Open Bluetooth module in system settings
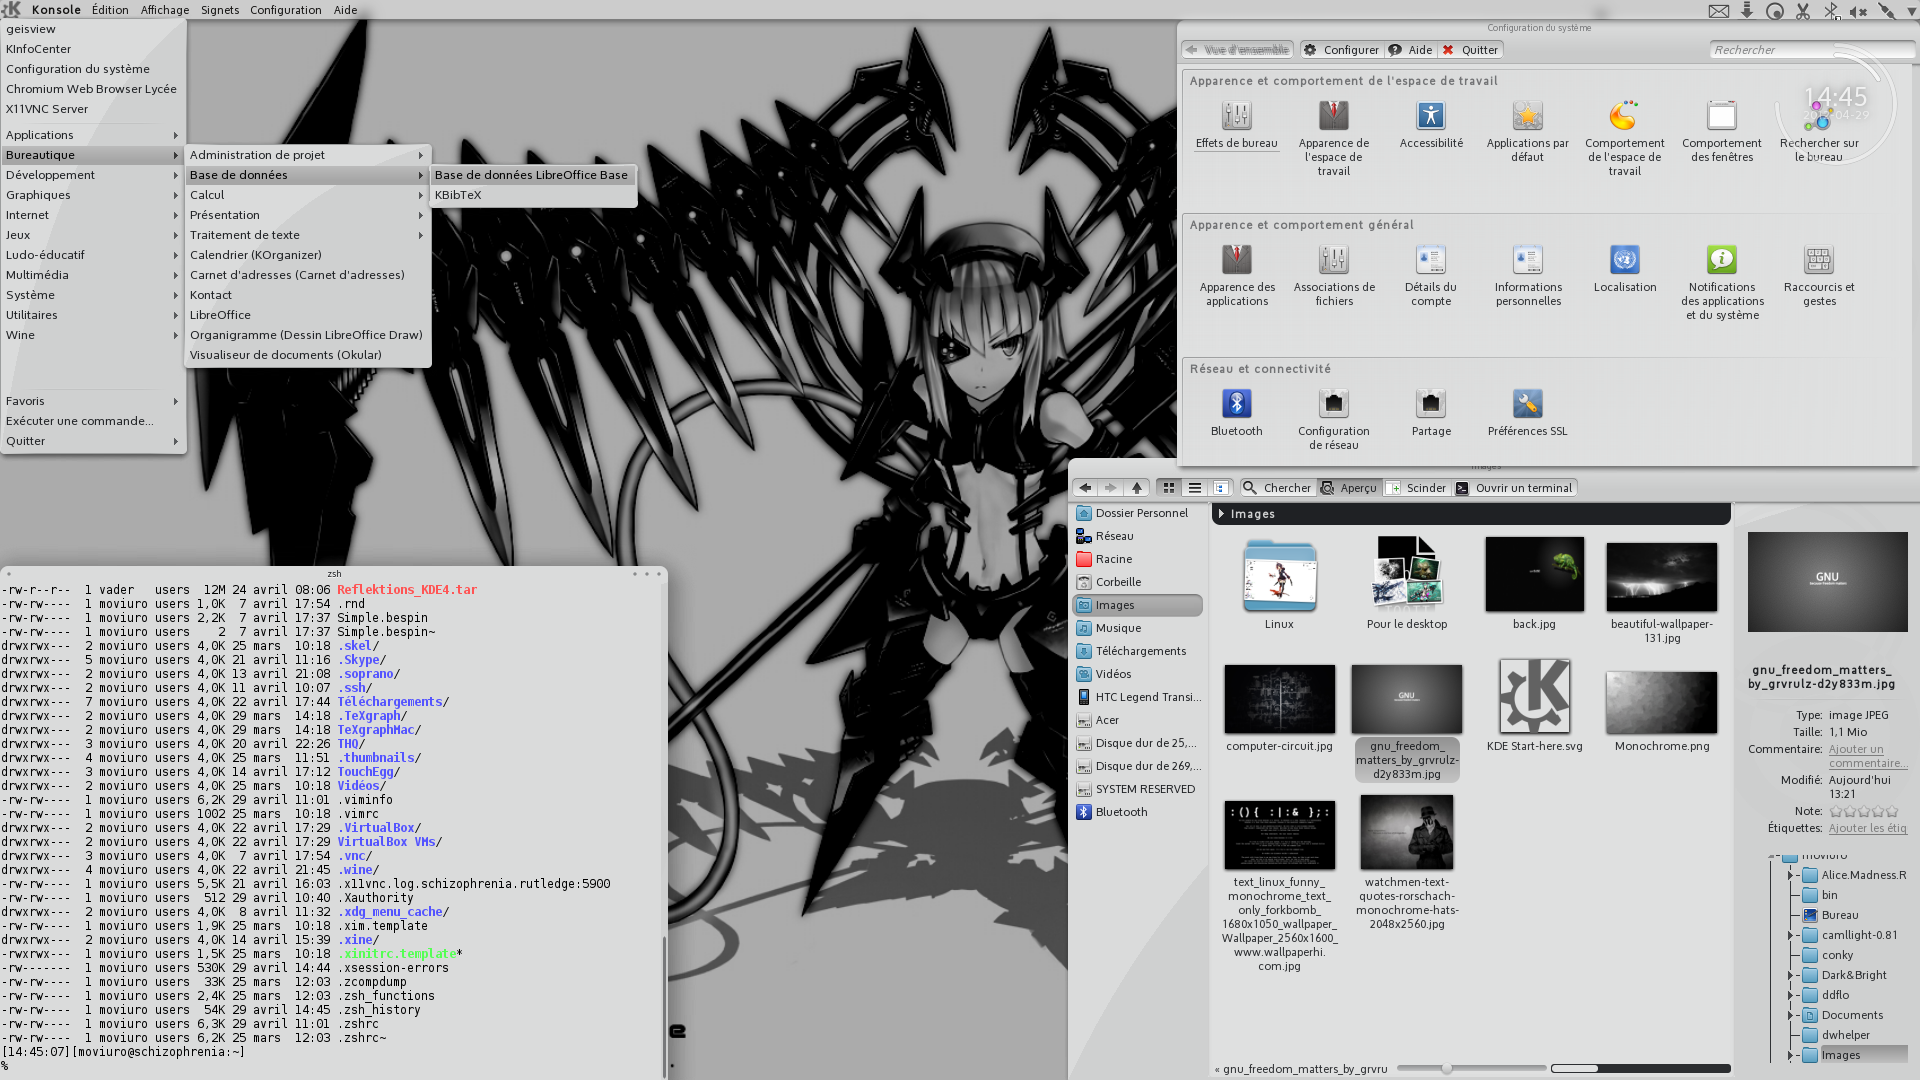 1237,413
